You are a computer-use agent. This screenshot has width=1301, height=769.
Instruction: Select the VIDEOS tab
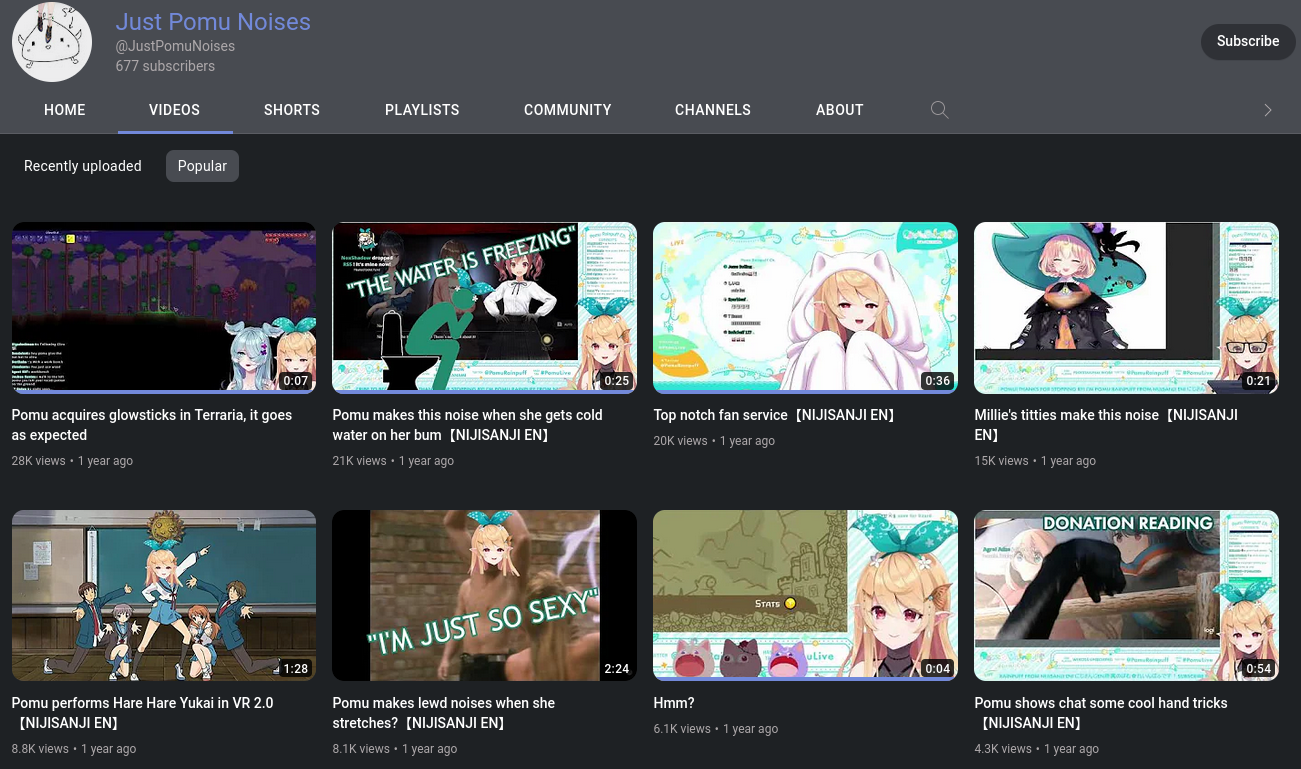point(175,110)
